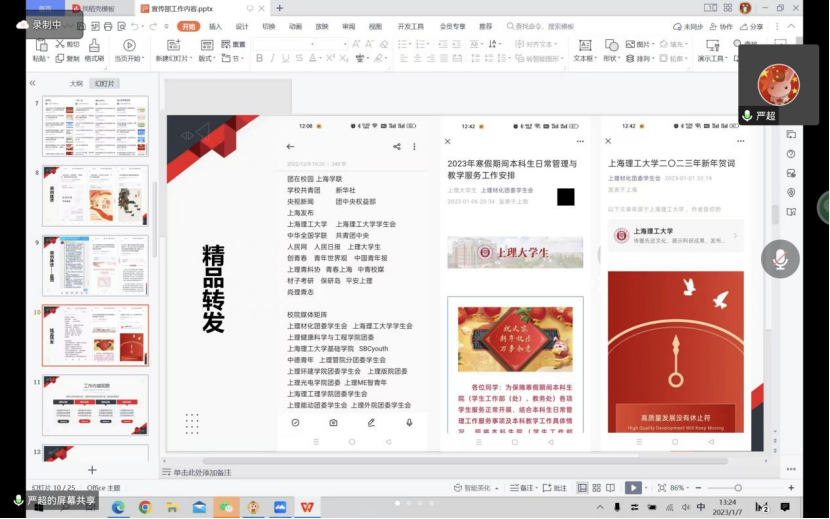830x519 pixels.
Task: Switch to Slide Sorter grid view
Action: (x=597, y=488)
